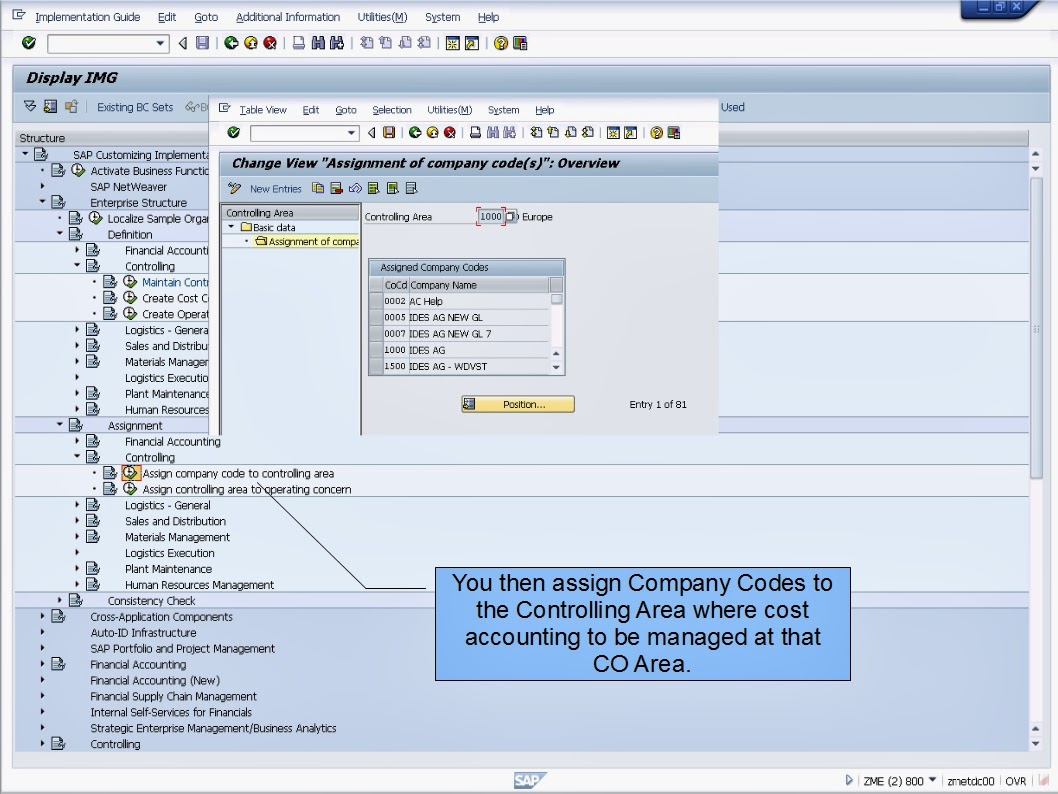Click the Copy icon next to New Entries

tap(316, 188)
